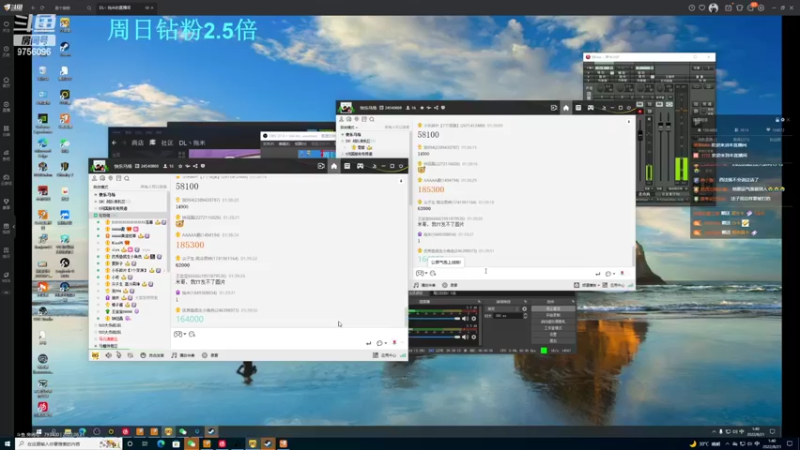Open the list panel icon in back YY header

(578, 108)
